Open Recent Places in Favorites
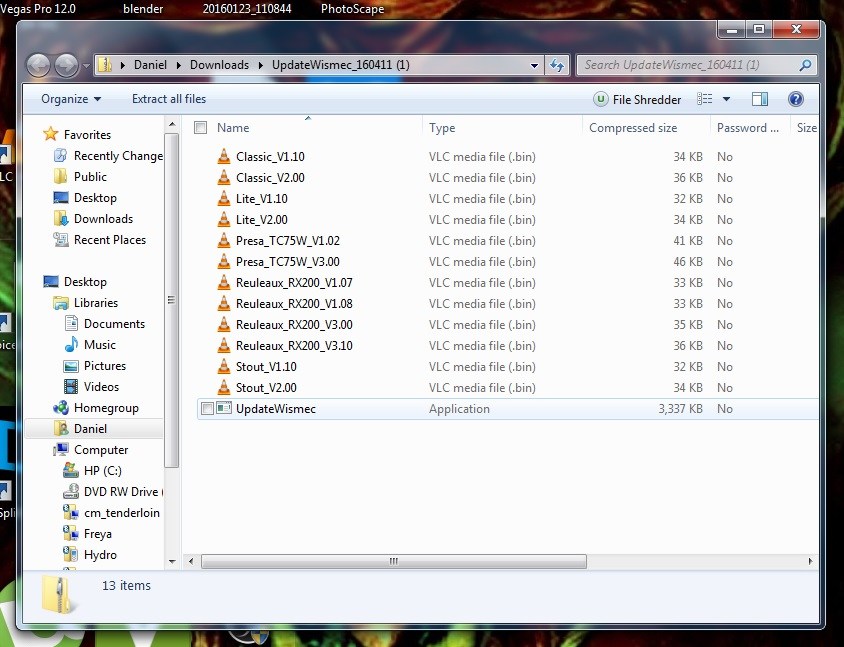 point(99,240)
